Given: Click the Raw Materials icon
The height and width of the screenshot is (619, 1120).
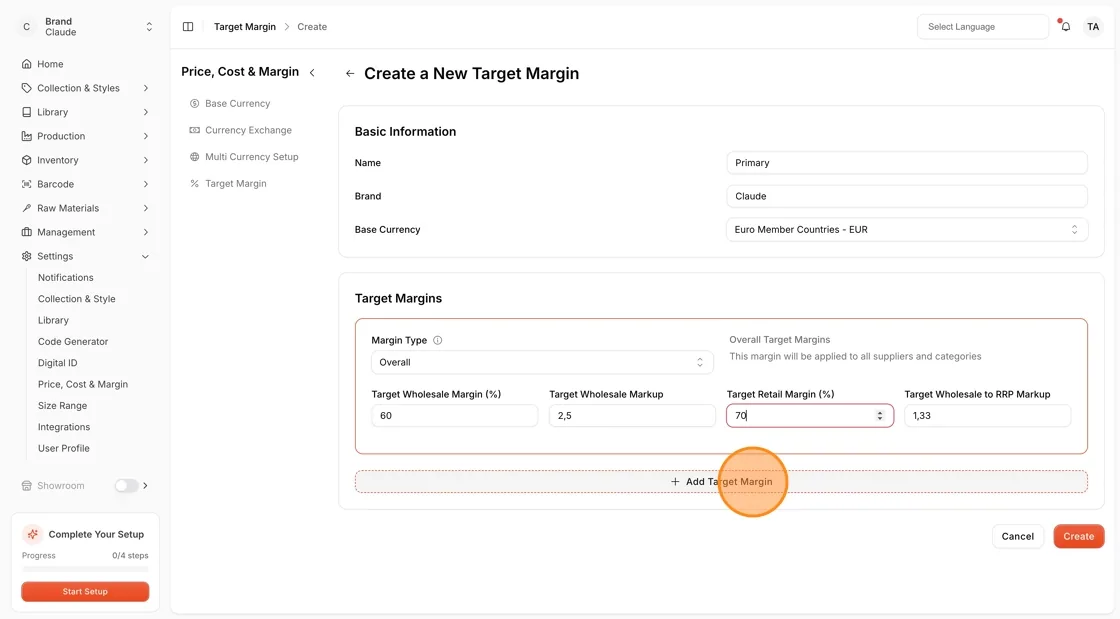Looking at the screenshot, I should click(26, 208).
